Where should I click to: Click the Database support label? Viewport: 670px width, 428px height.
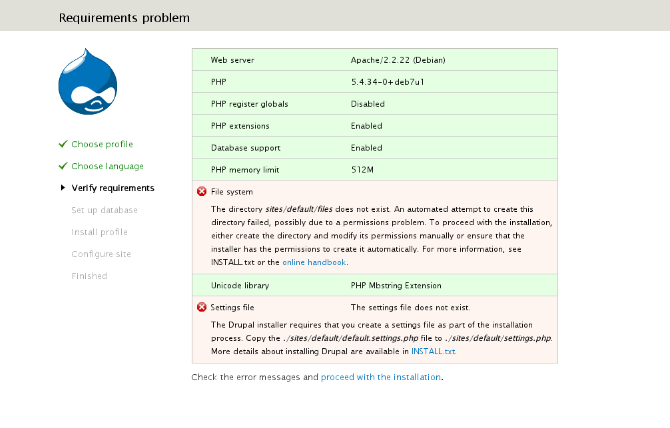pyautogui.click(x=246, y=148)
